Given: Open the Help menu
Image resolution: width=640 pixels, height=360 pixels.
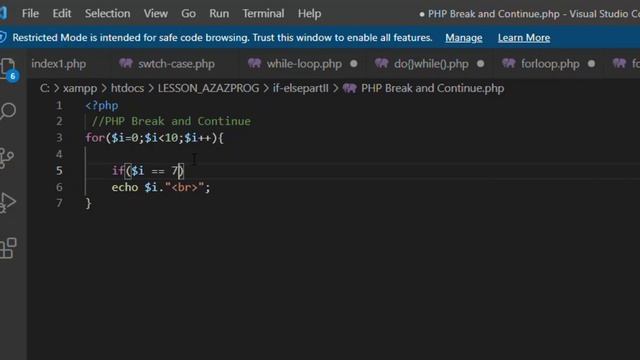Looking at the screenshot, I should point(309,13).
